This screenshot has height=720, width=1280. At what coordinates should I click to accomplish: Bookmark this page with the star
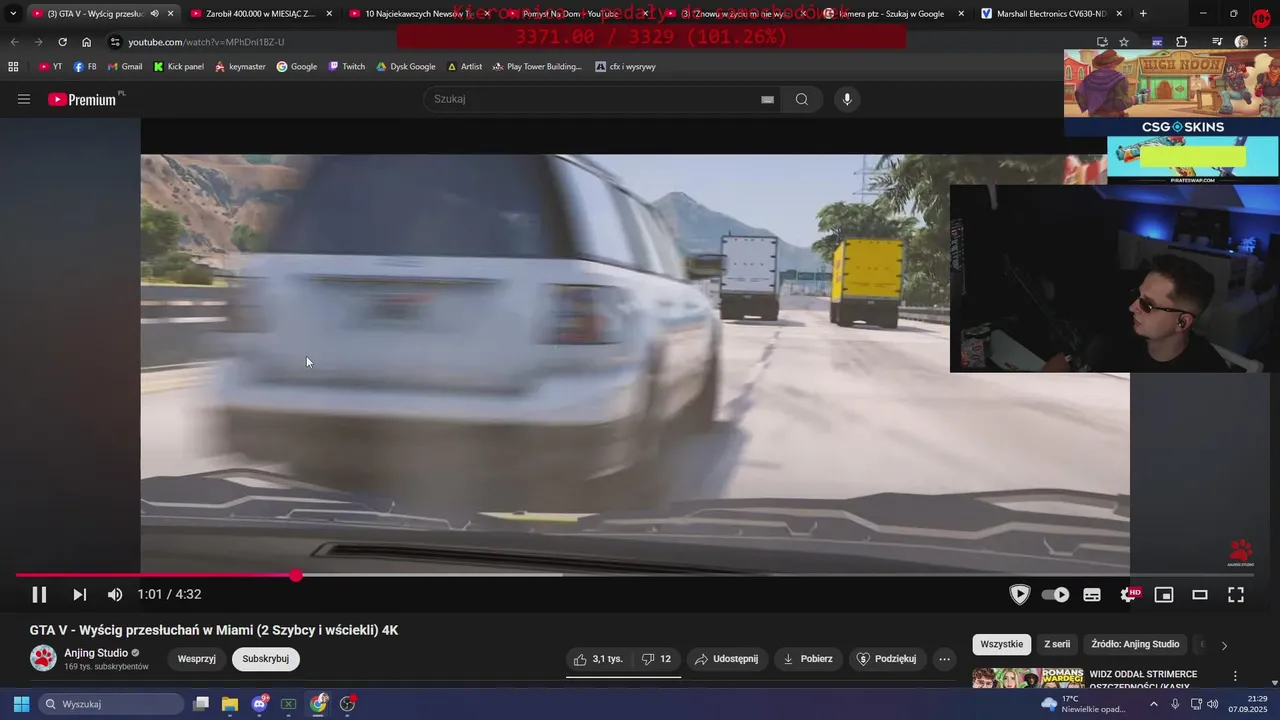[x=1124, y=42]
